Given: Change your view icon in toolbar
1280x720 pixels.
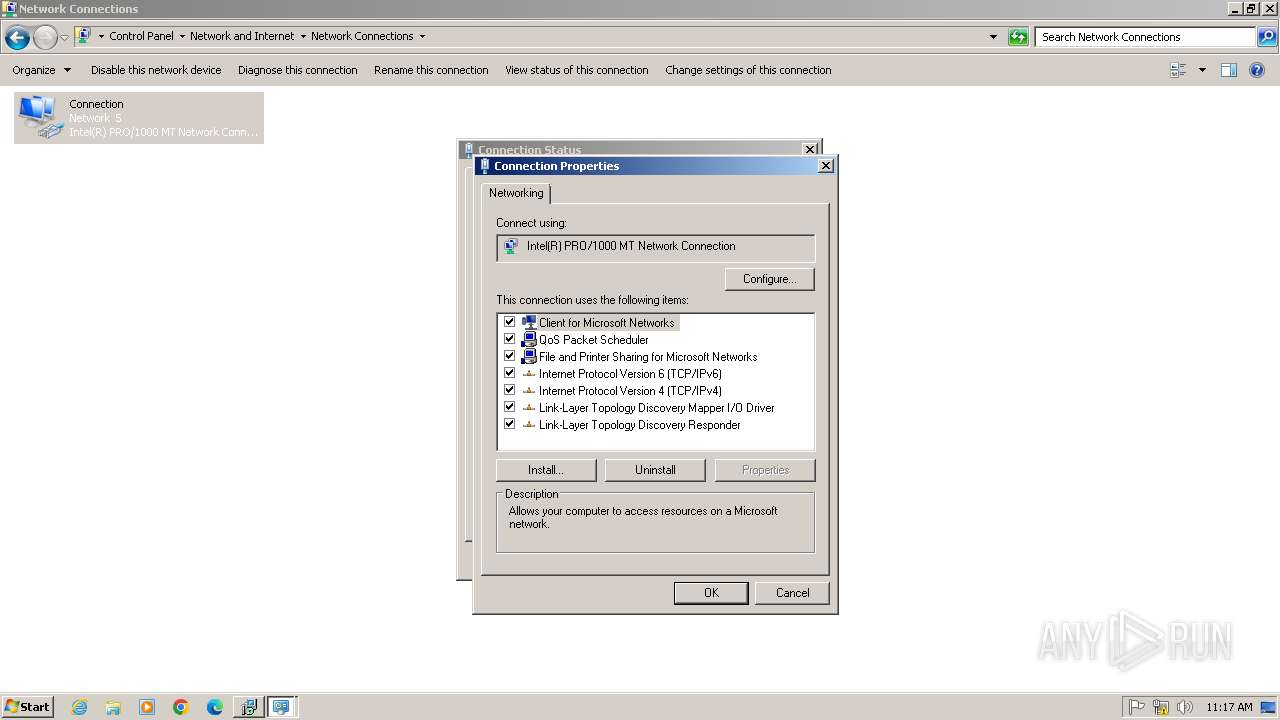Looking at the screenshot, I should coord(1178,70).
